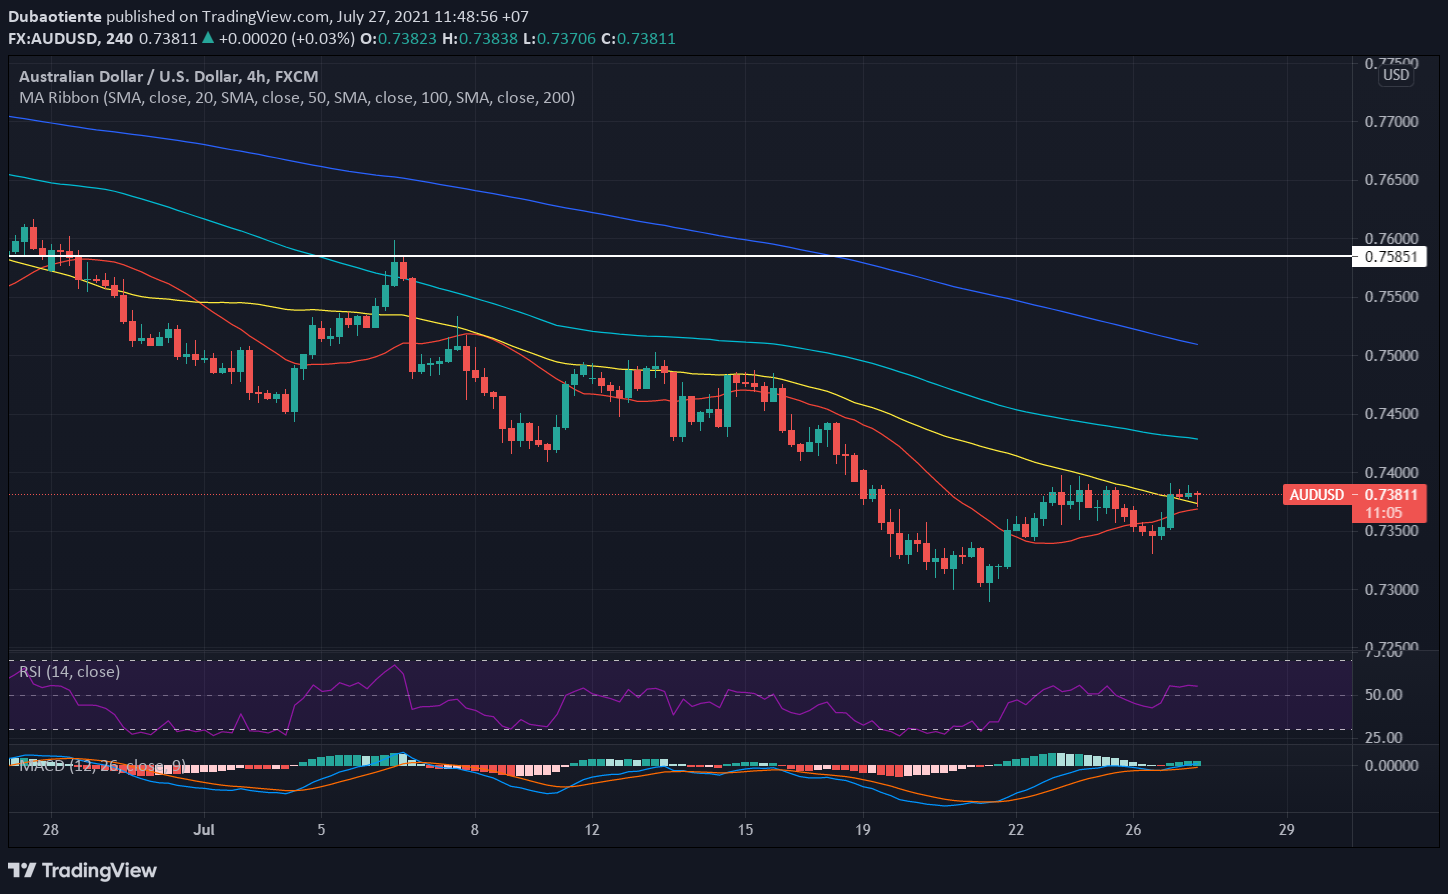Click the change value +0.00020 (+0.03%)

pyautogui.click(x=287, y=38)
